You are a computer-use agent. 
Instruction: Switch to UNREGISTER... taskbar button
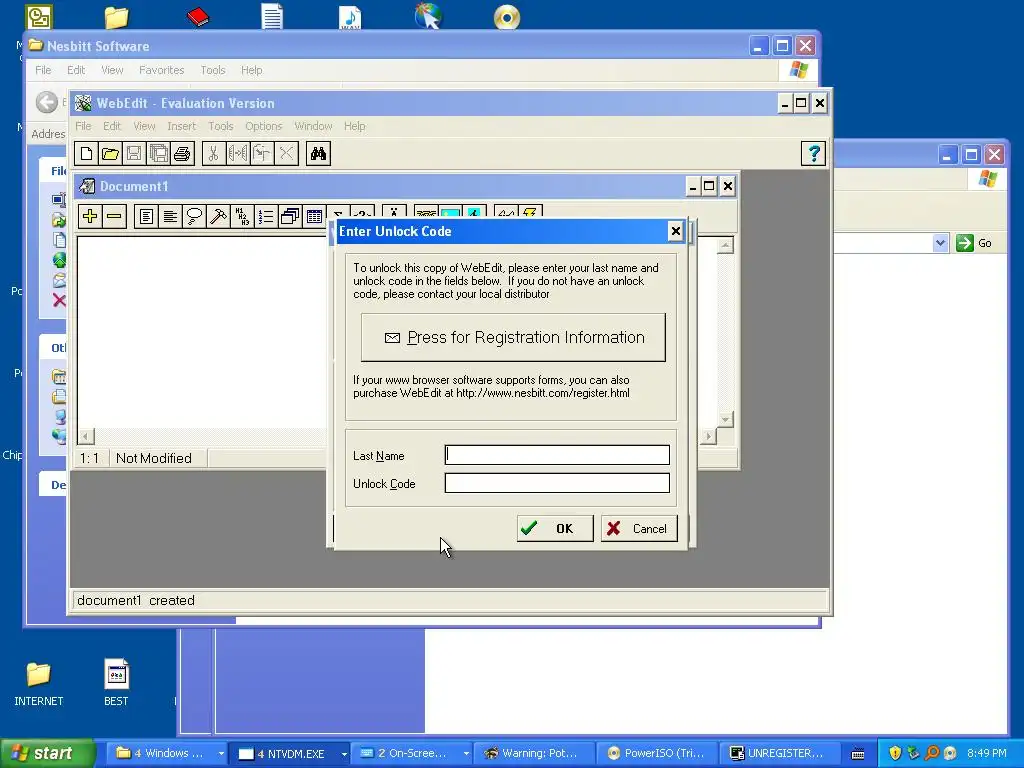pyautogui.click(x=779, y=754)
